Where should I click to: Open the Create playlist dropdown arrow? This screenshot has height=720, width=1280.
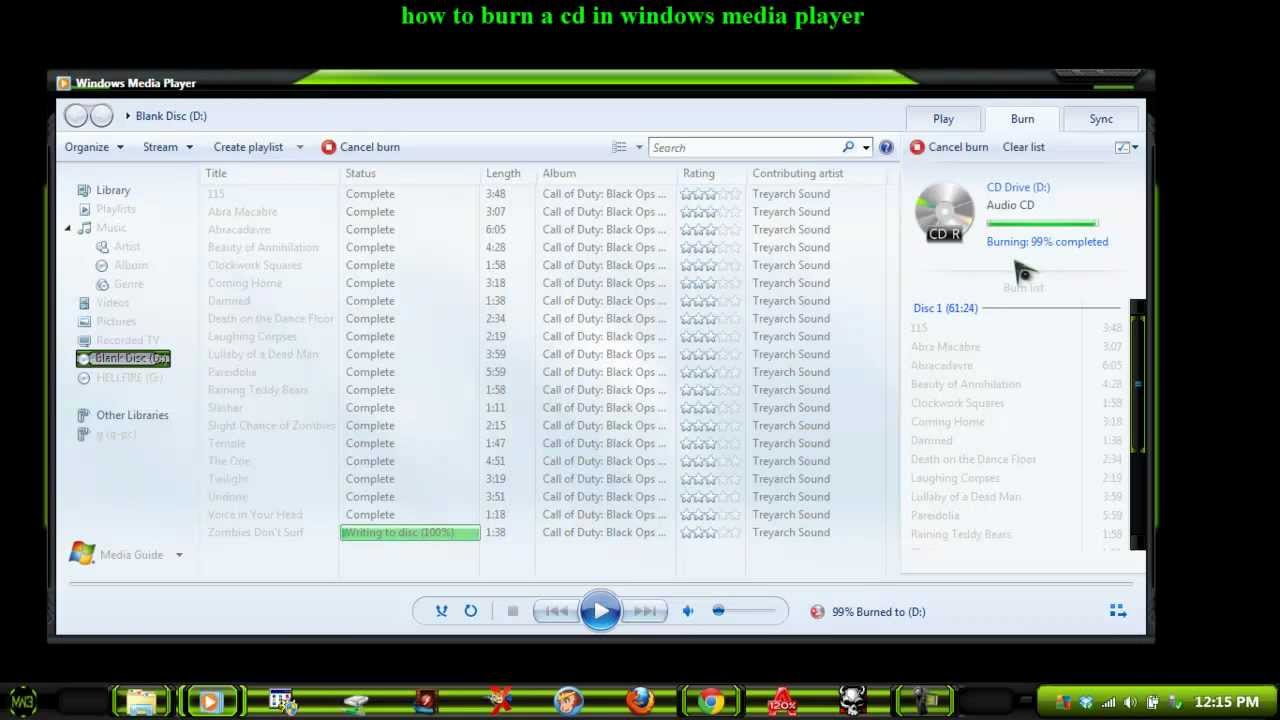click(299, 147)
